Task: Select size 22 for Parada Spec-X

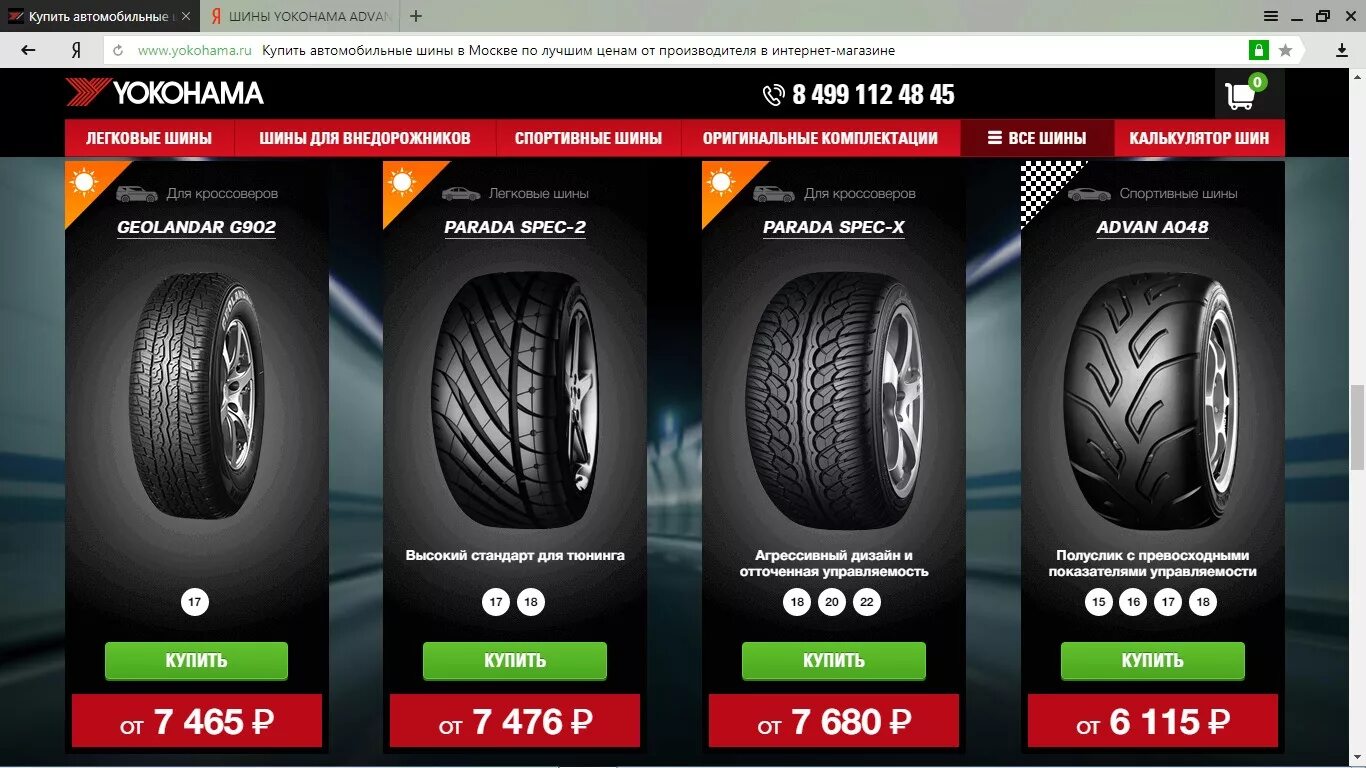Action: pyautogui.click(x=867, y=603)
